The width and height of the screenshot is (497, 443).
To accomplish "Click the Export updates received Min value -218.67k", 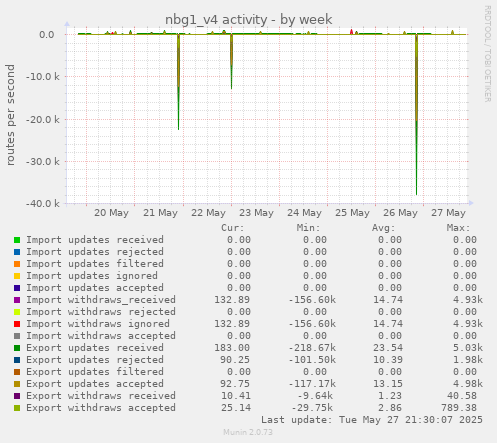I will tap(312, 348).
